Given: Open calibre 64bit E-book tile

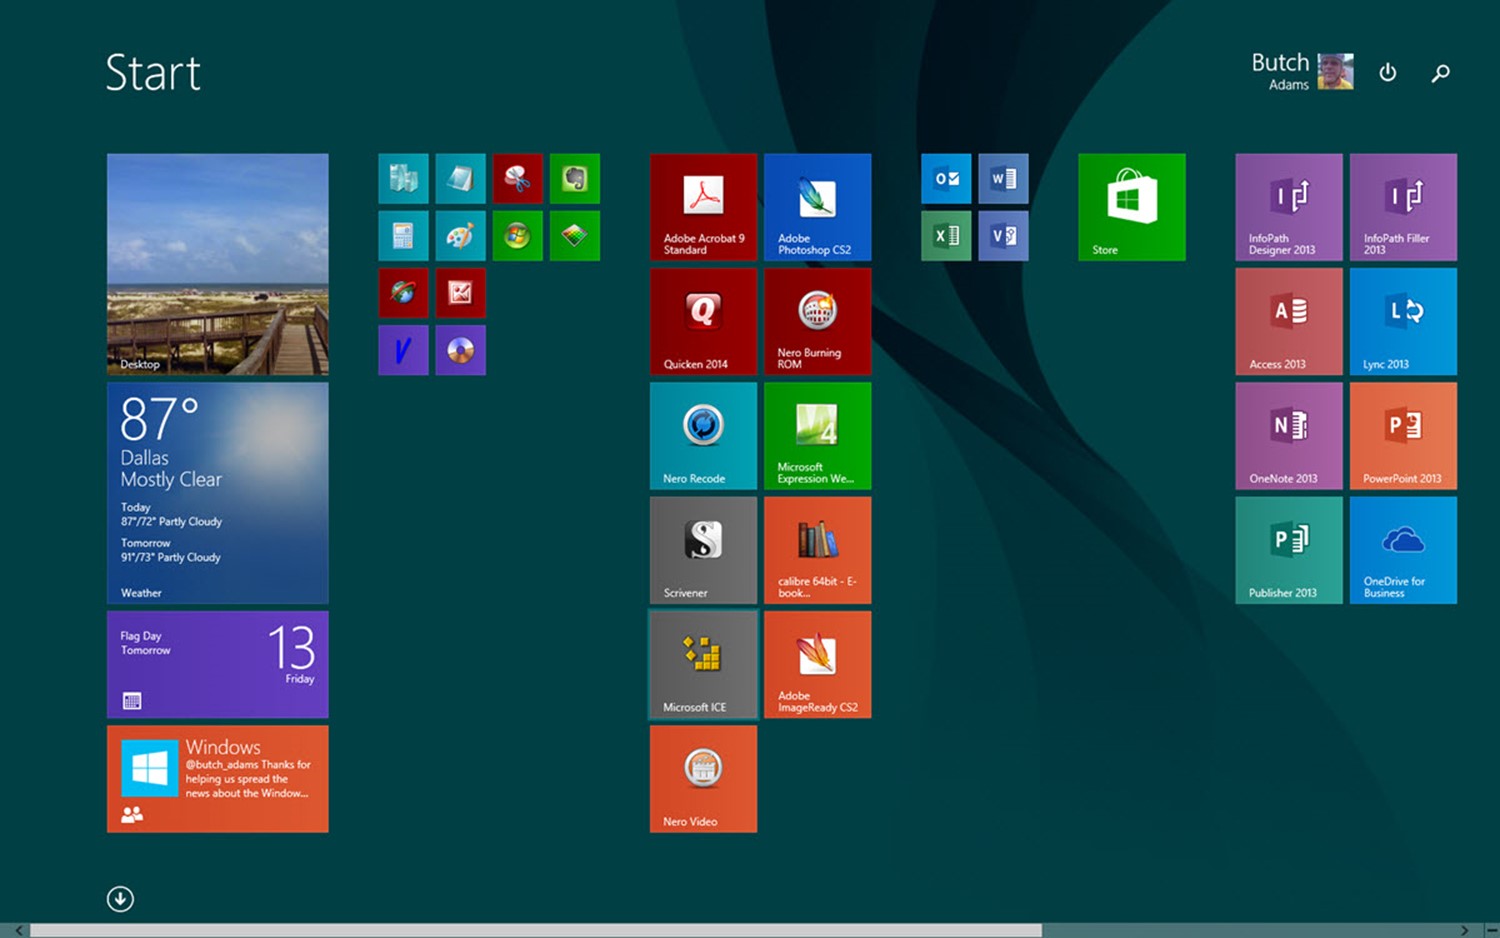Looking at the screenshot, I should pos(817,550).
